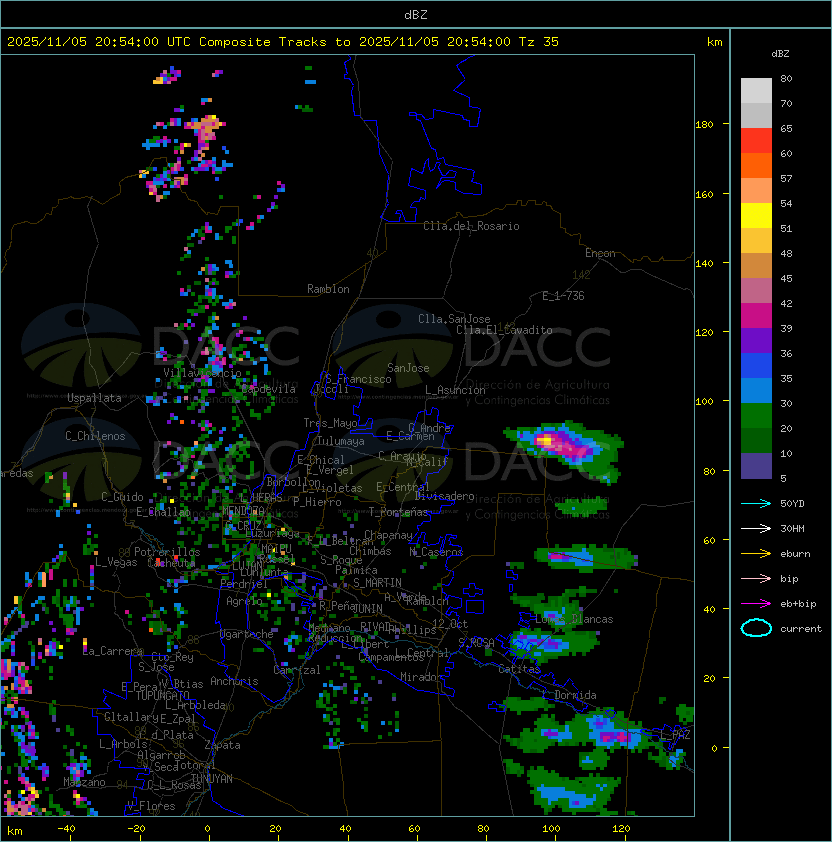The image size is (832, 842).
Task: Click the 'eb+bip' legend label
Action: [798, 604]
